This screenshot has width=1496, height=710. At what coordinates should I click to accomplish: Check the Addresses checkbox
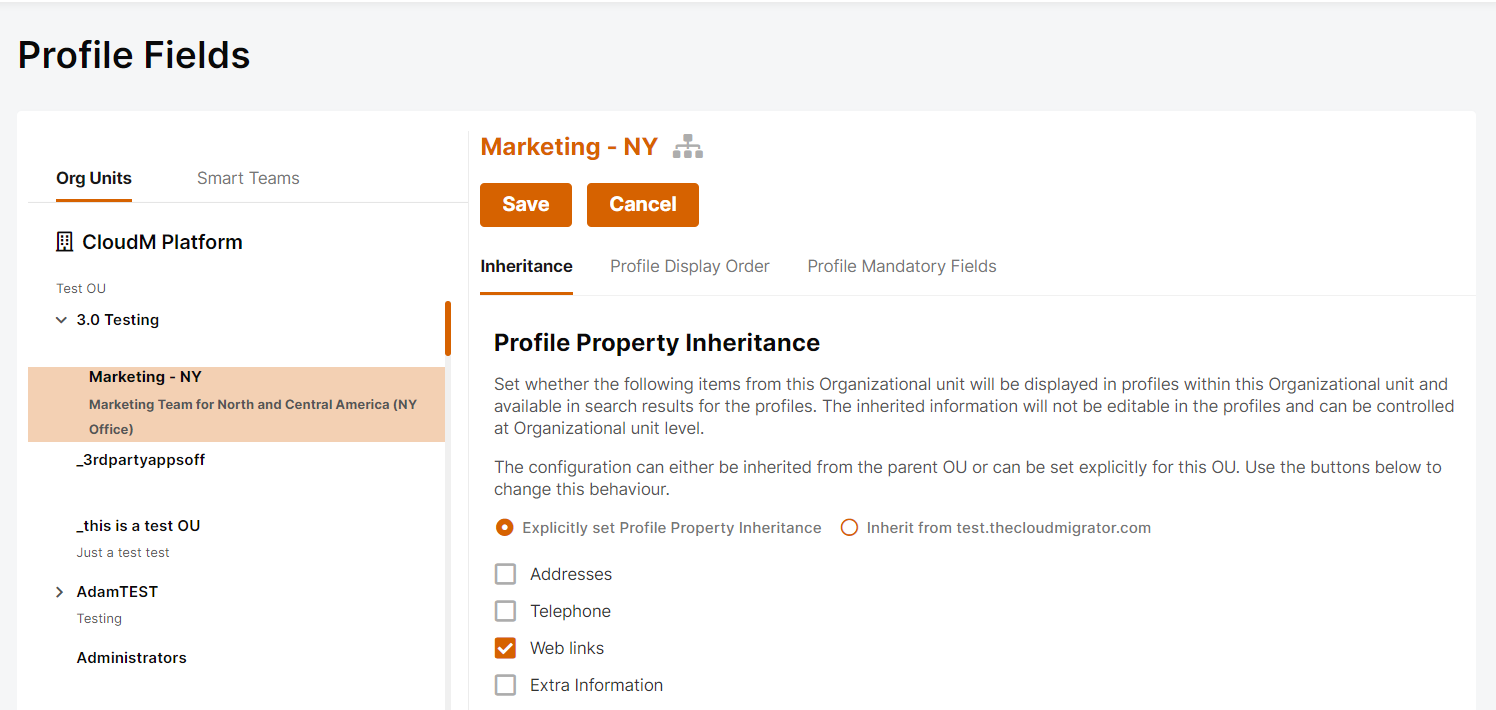pyautogui.click(x=505, y=574)
